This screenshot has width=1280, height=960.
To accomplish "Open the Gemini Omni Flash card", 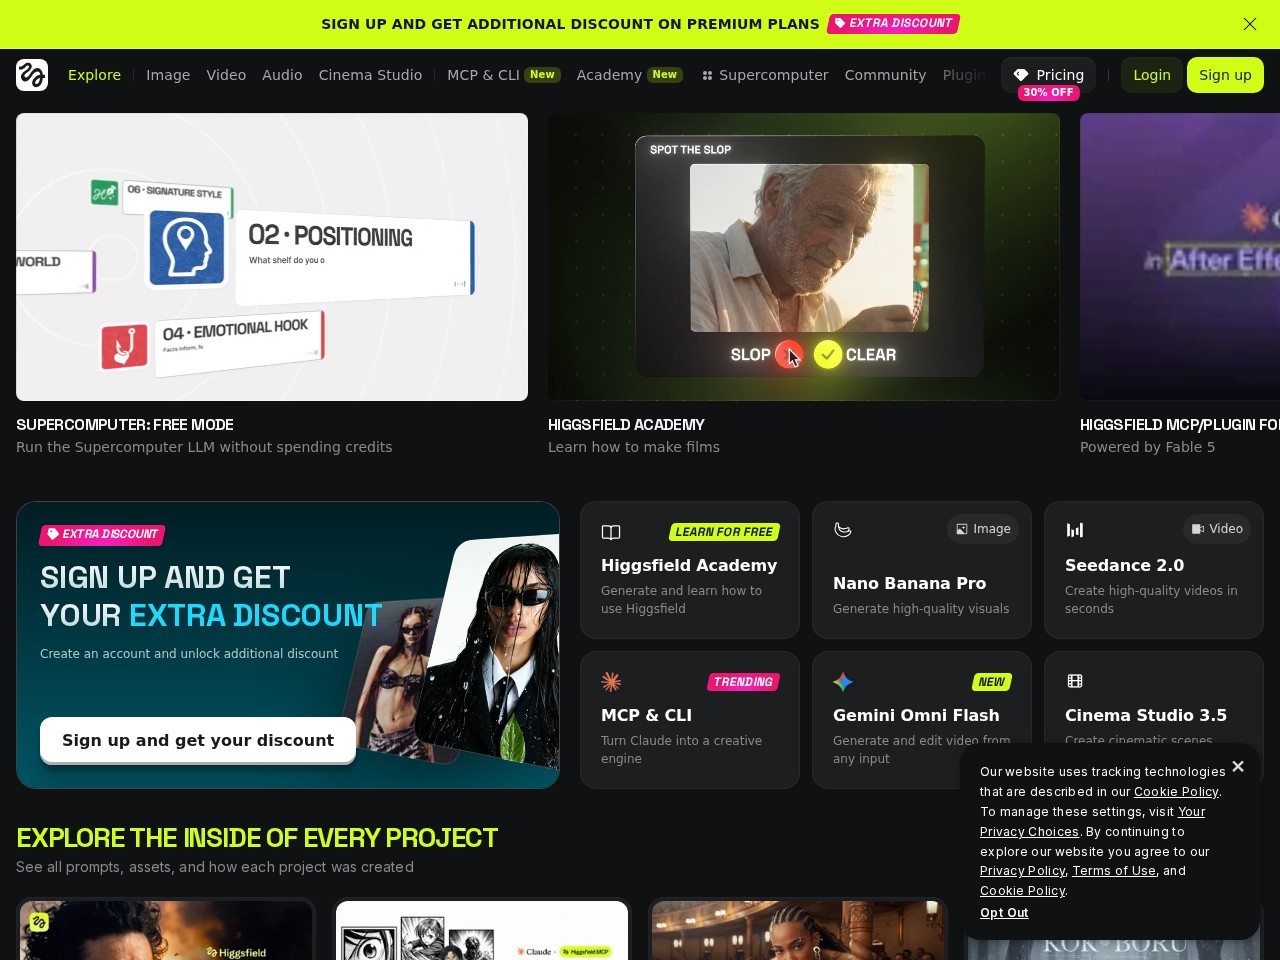I will tap(922, 720).
